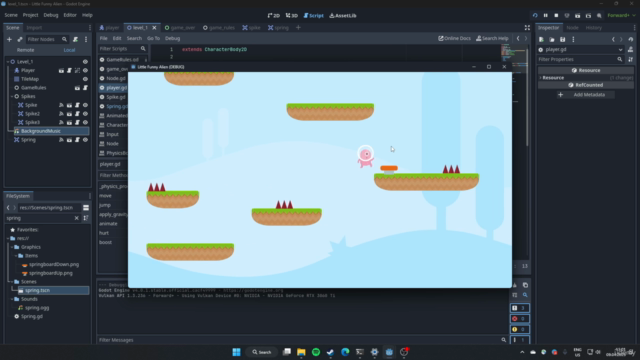Open script attached to Player node
Image resolution: width=640 pixels, height=360 pixels.
coord(69,70)
